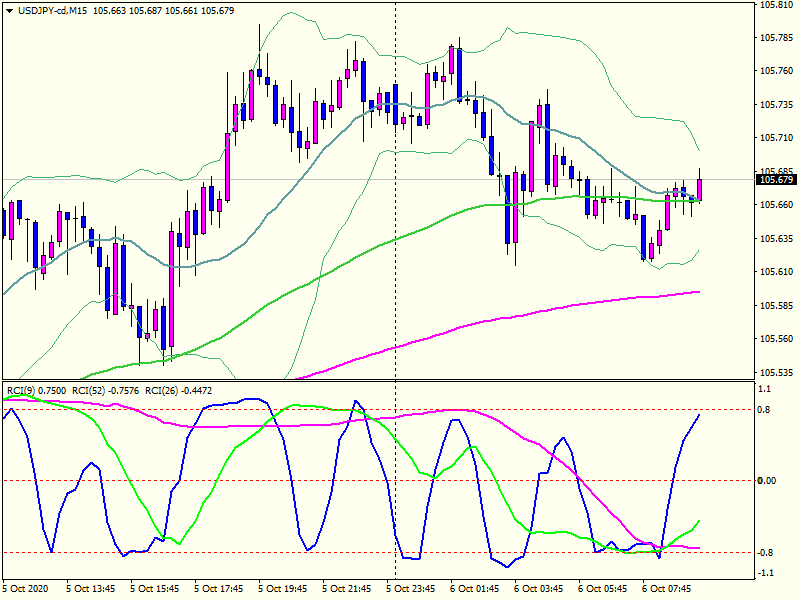Select the 5 Oct 15:45 time label
The image size is (800, 600).
(155, 588)
